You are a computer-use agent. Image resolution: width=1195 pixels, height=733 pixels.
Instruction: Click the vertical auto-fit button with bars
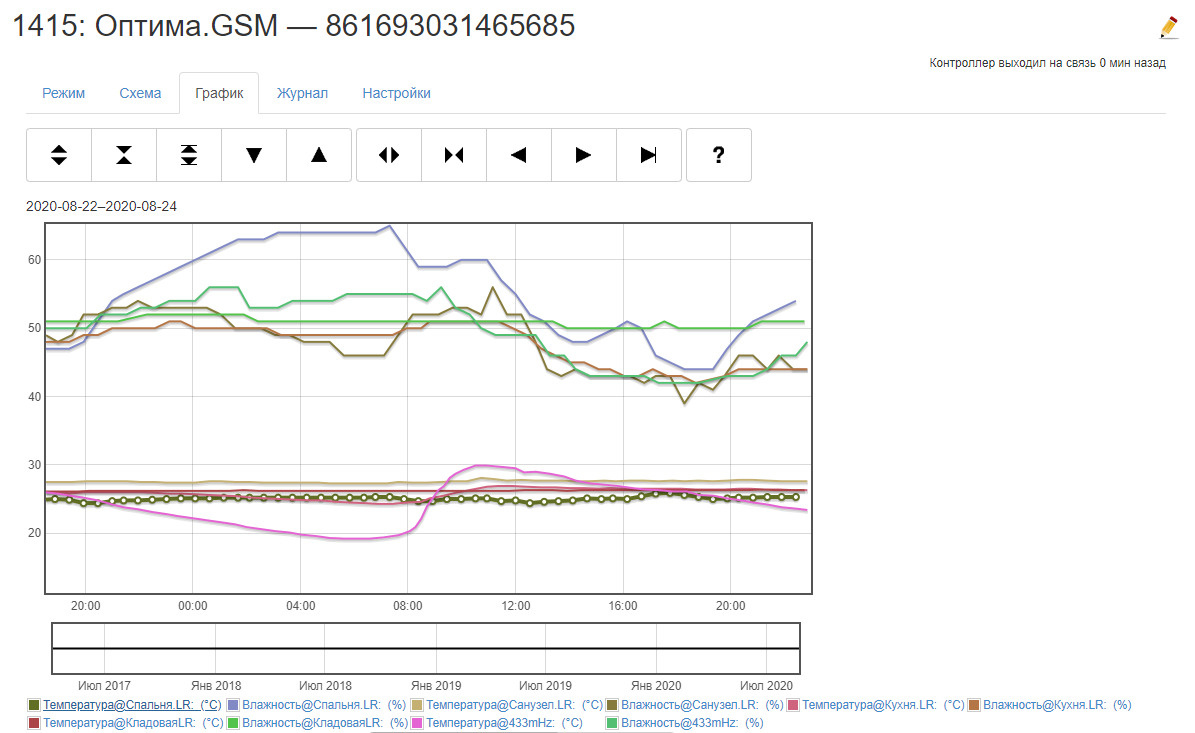pos(189,155)
